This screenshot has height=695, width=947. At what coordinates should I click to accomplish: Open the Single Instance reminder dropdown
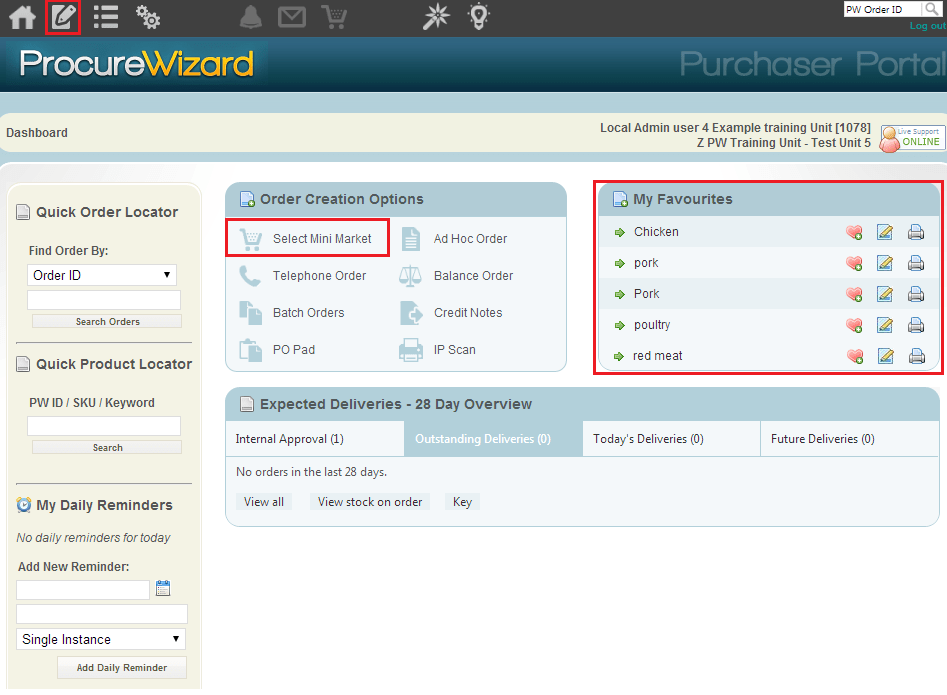coord(100,638)
